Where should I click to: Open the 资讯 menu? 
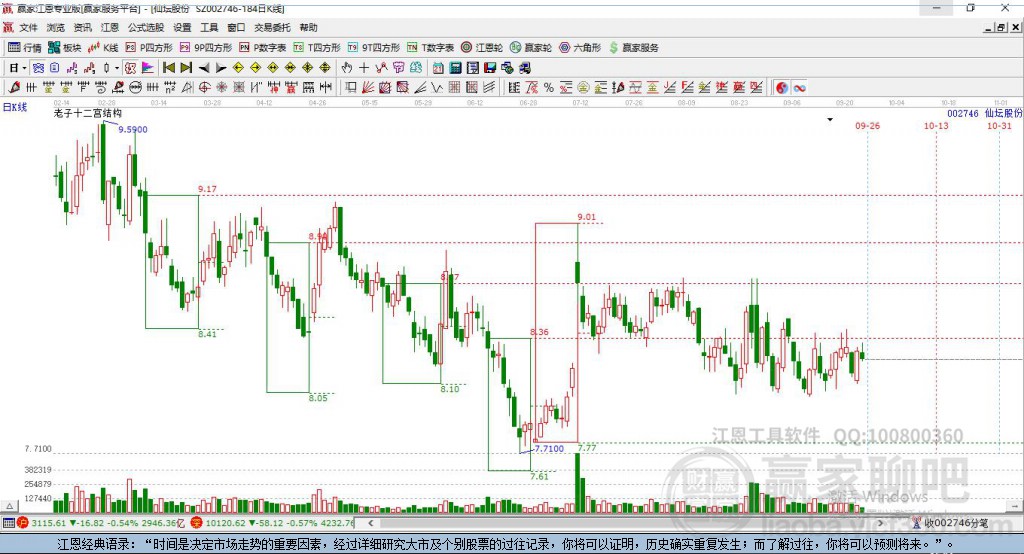tap(82, 27)
